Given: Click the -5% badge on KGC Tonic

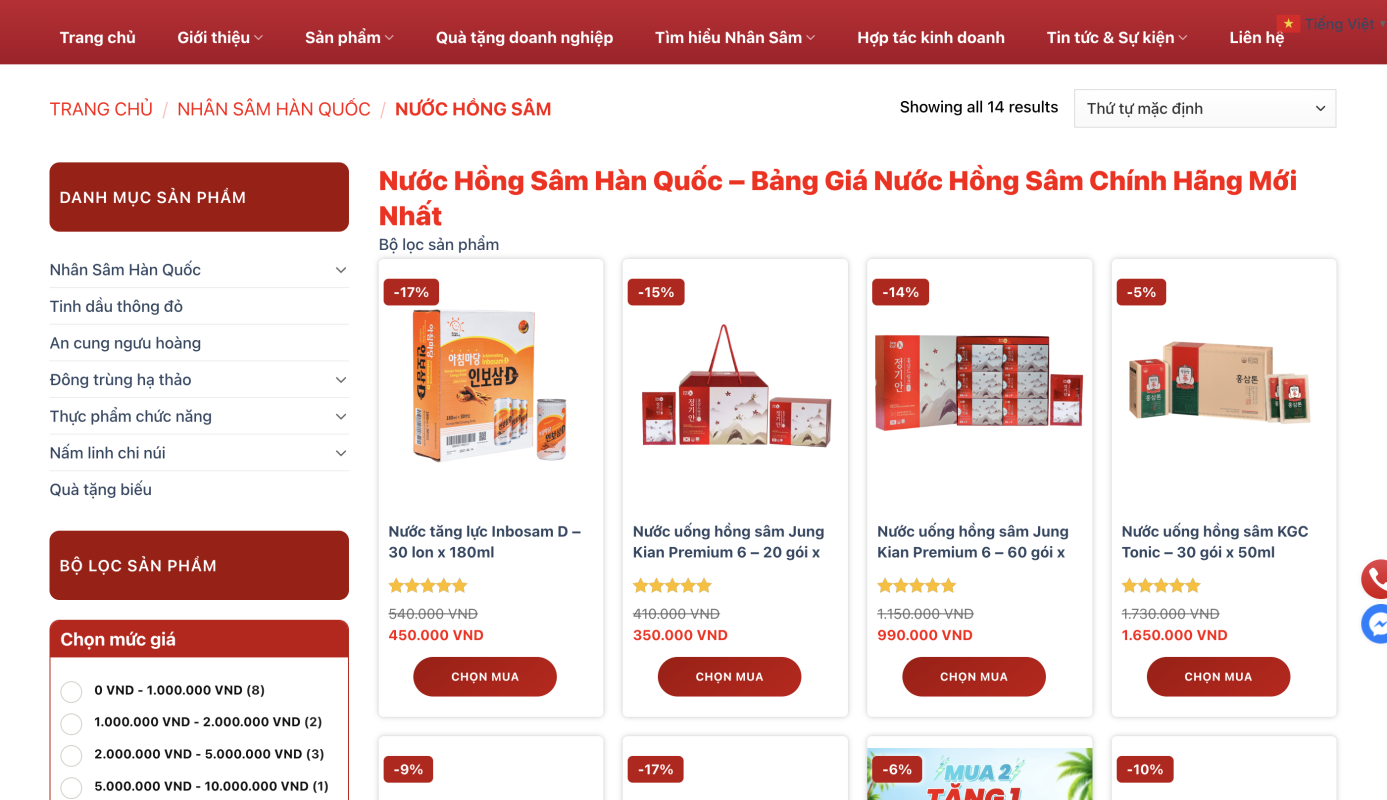Looking at the screenshot, I should pyautogui.click(x=1141, y=292).
